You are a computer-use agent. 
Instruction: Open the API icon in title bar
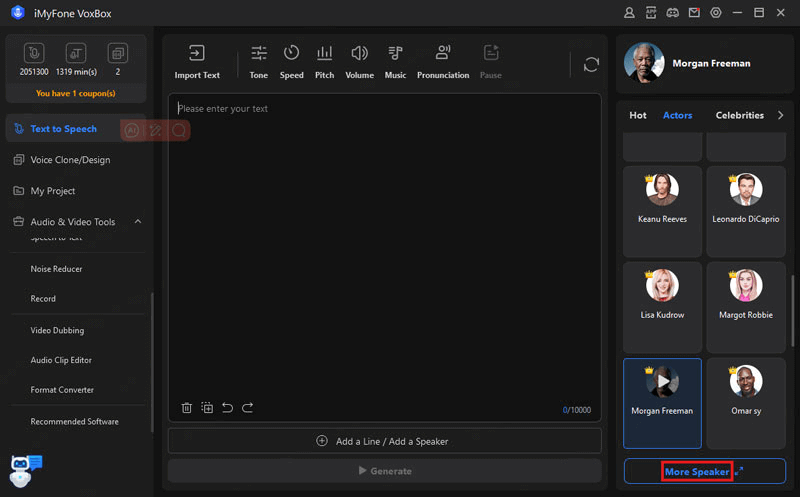click(x=651, y=13)
